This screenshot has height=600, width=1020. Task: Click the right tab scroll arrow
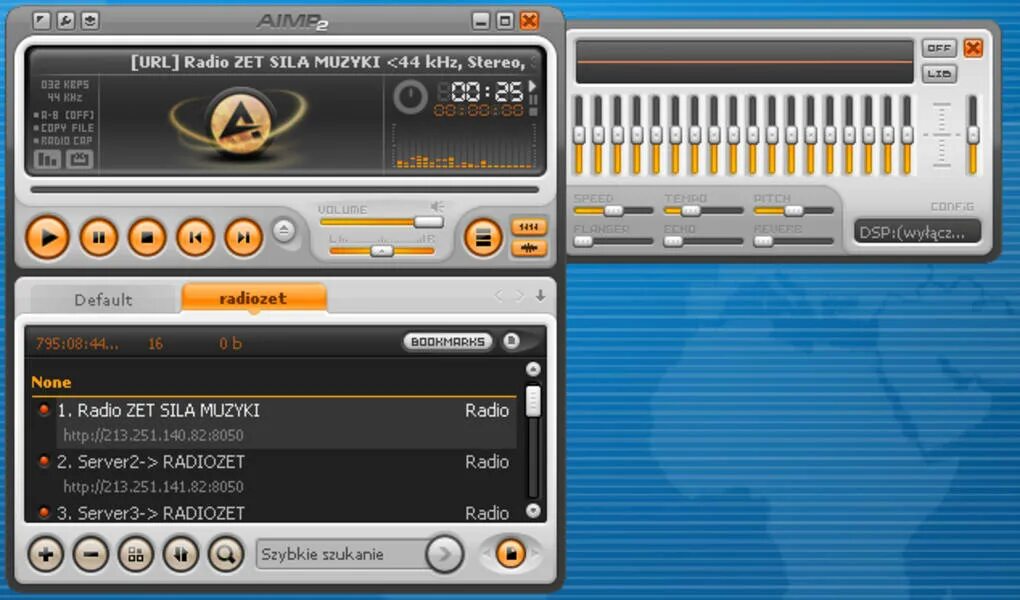[x=519, y=296]
